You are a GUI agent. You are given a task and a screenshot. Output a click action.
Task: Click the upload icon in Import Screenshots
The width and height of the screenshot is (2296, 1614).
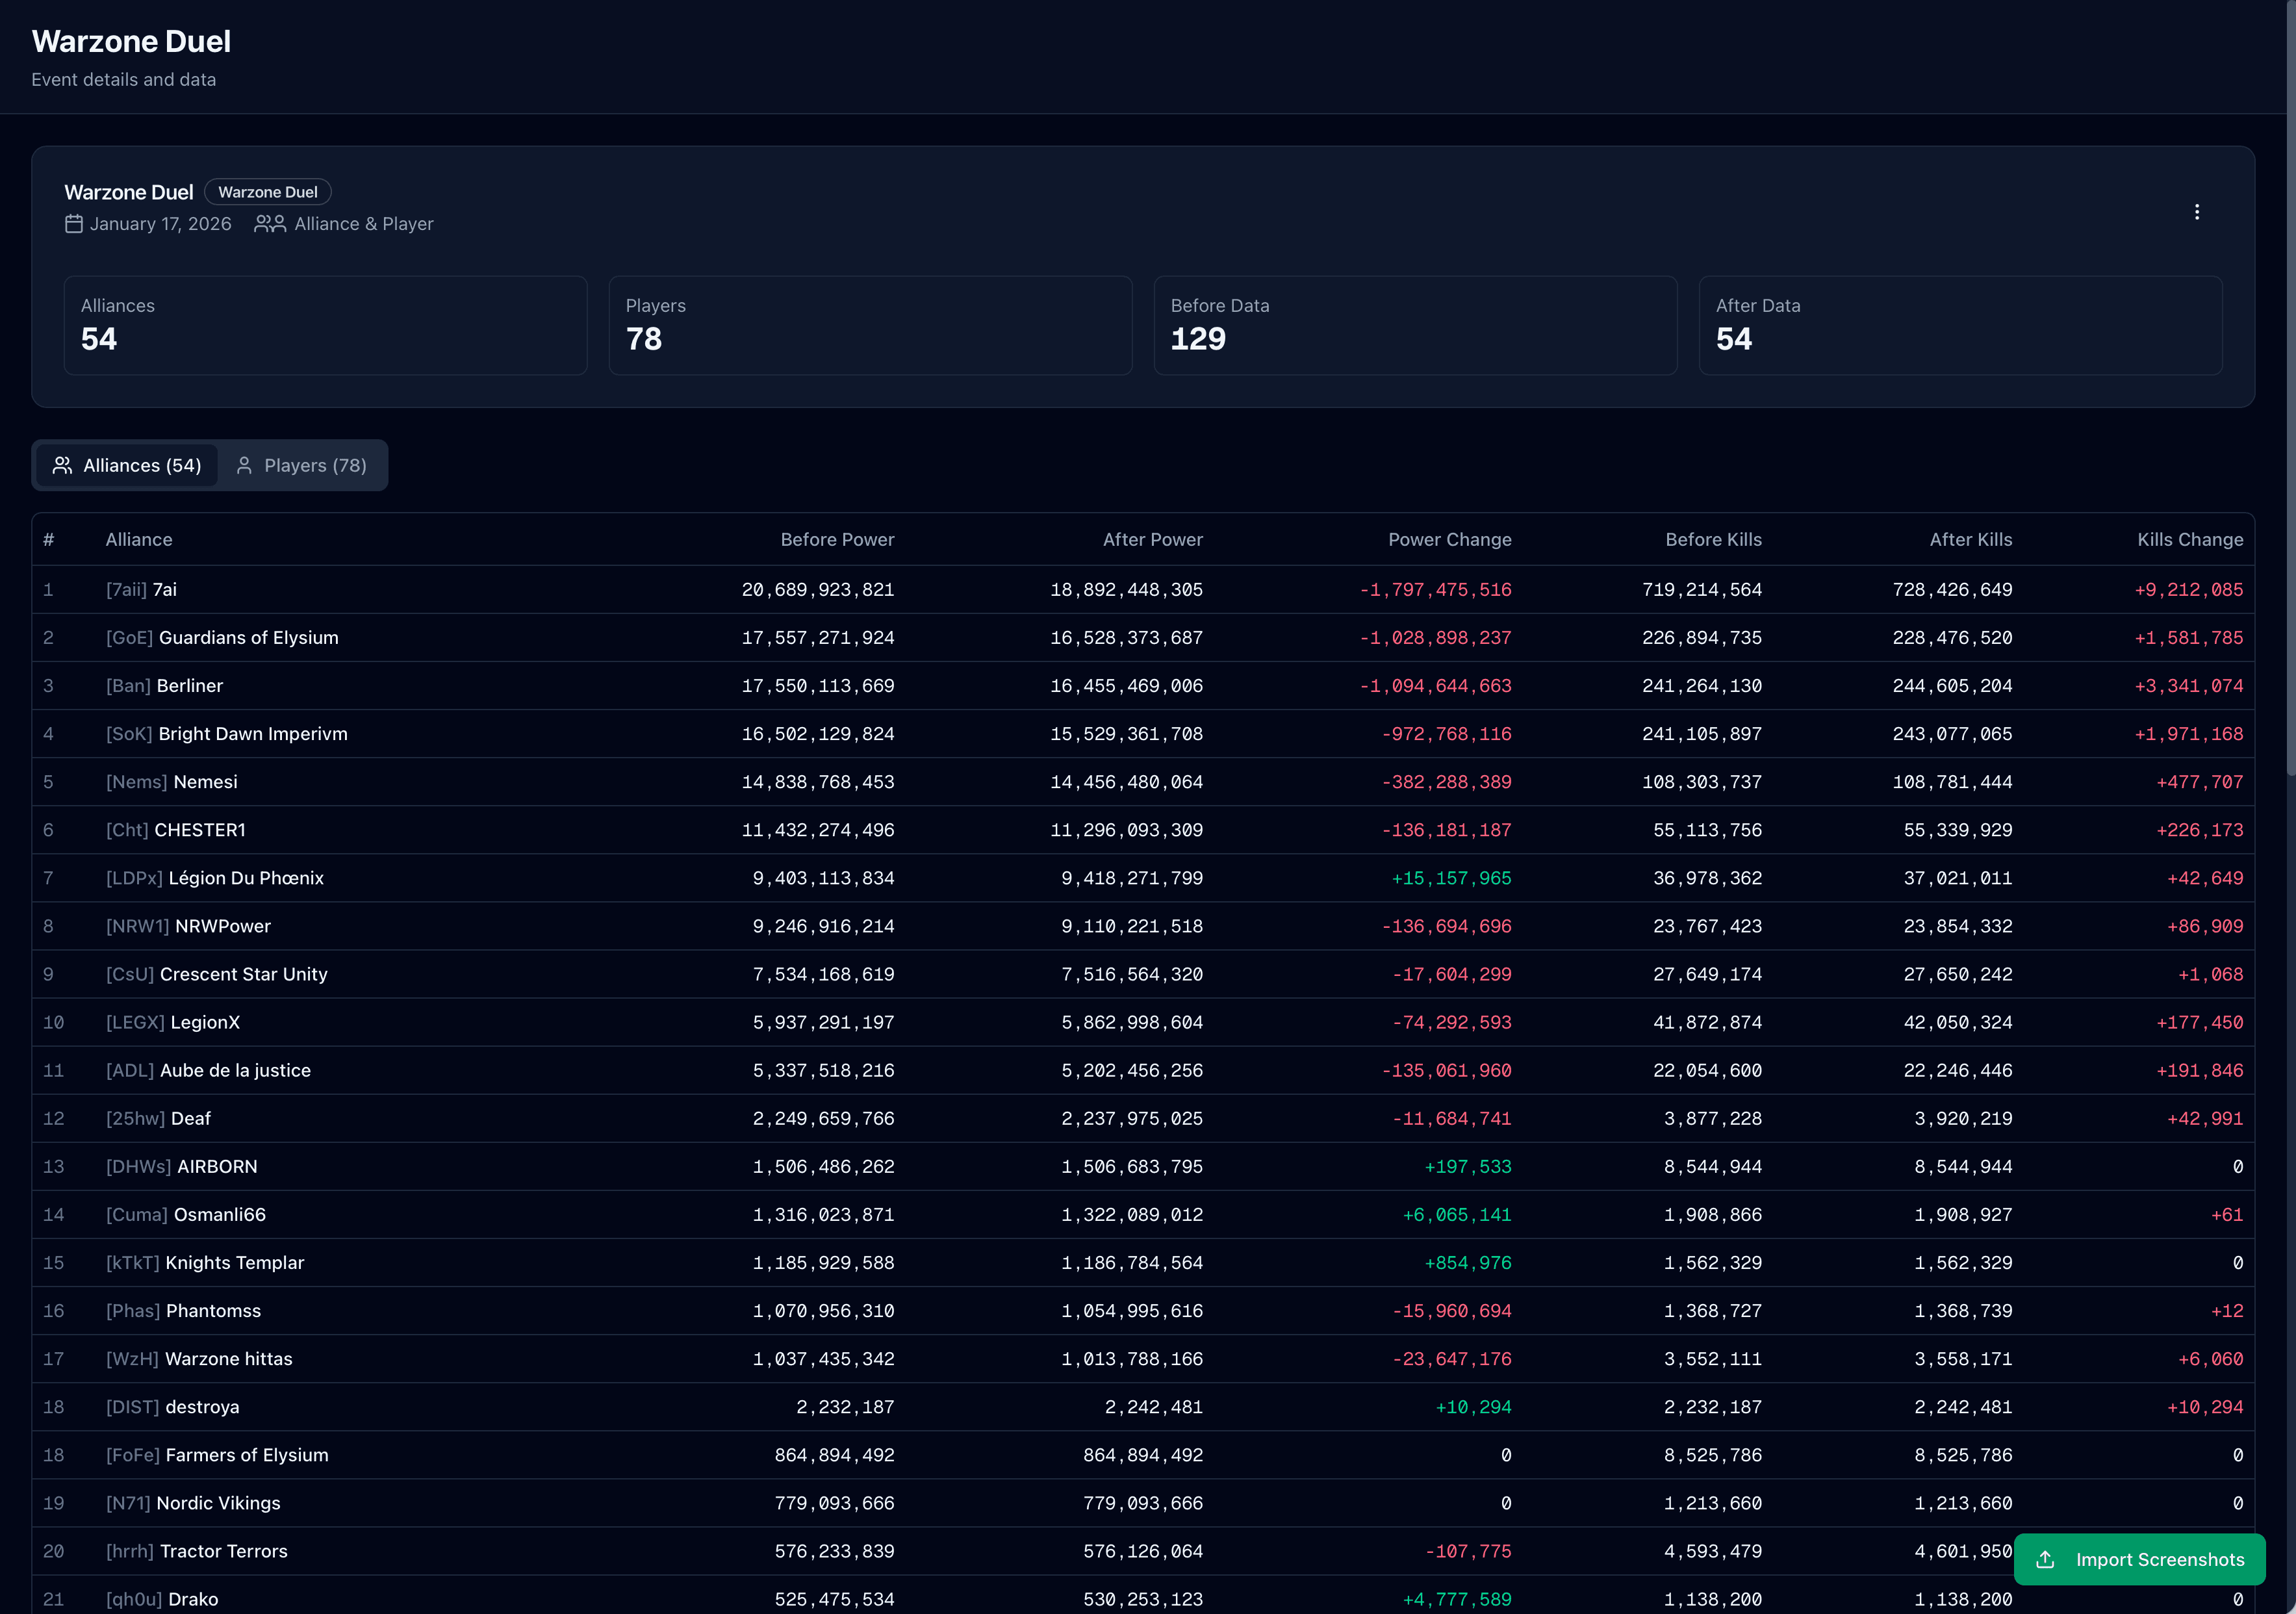coord(2045,1559)
